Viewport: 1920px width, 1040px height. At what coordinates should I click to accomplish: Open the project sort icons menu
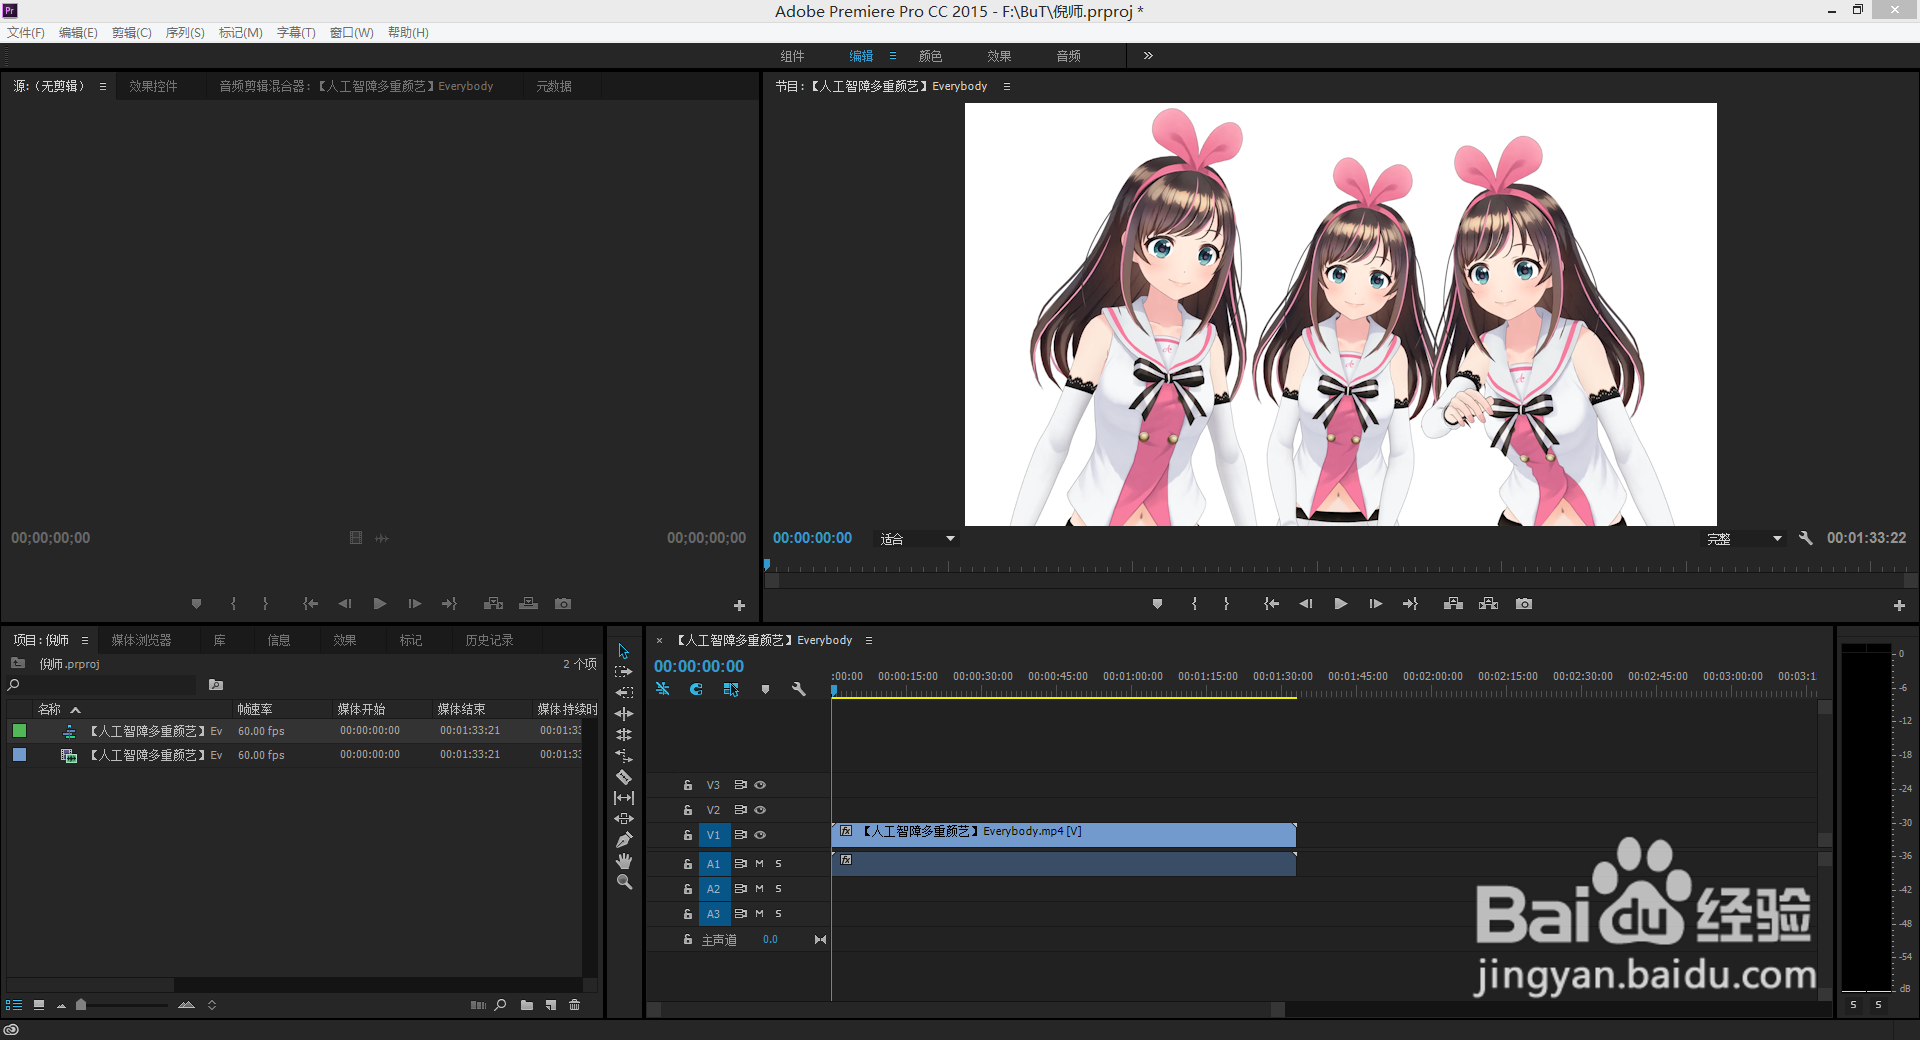pyautogui.click(x=212, y=1005)
